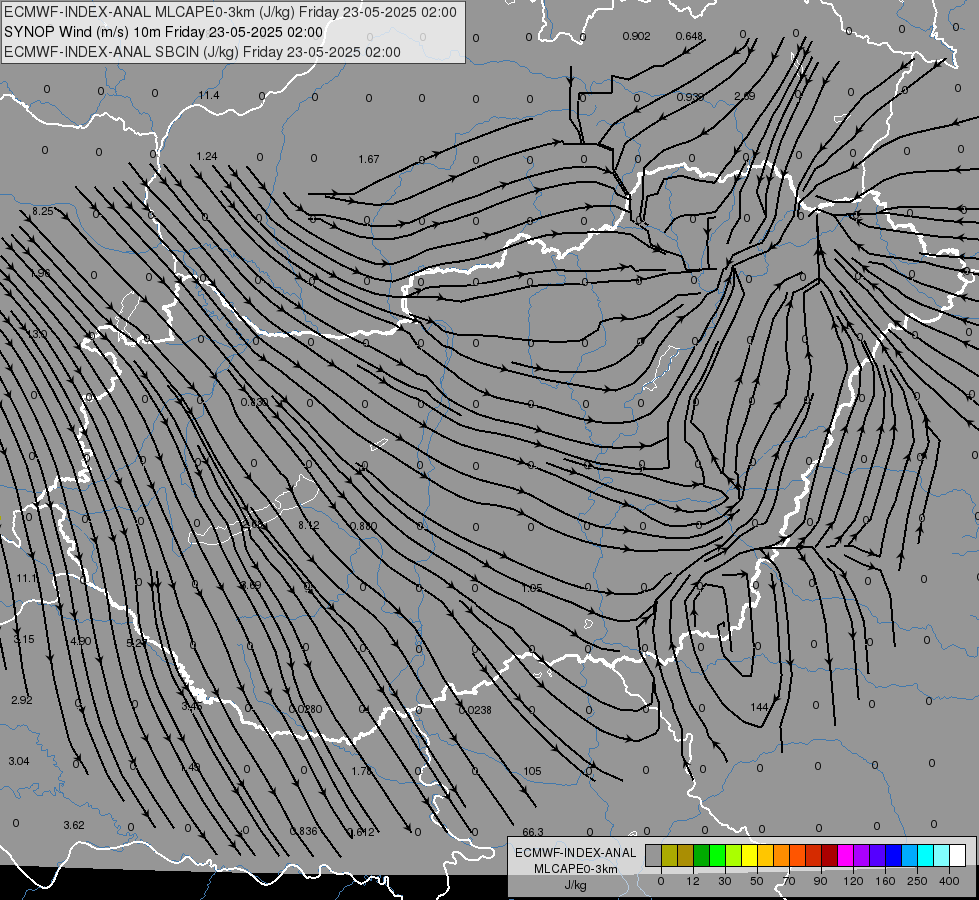979x900 pixels.
Task: Click the map value 8.25
Action: click(x=43, y=212)
